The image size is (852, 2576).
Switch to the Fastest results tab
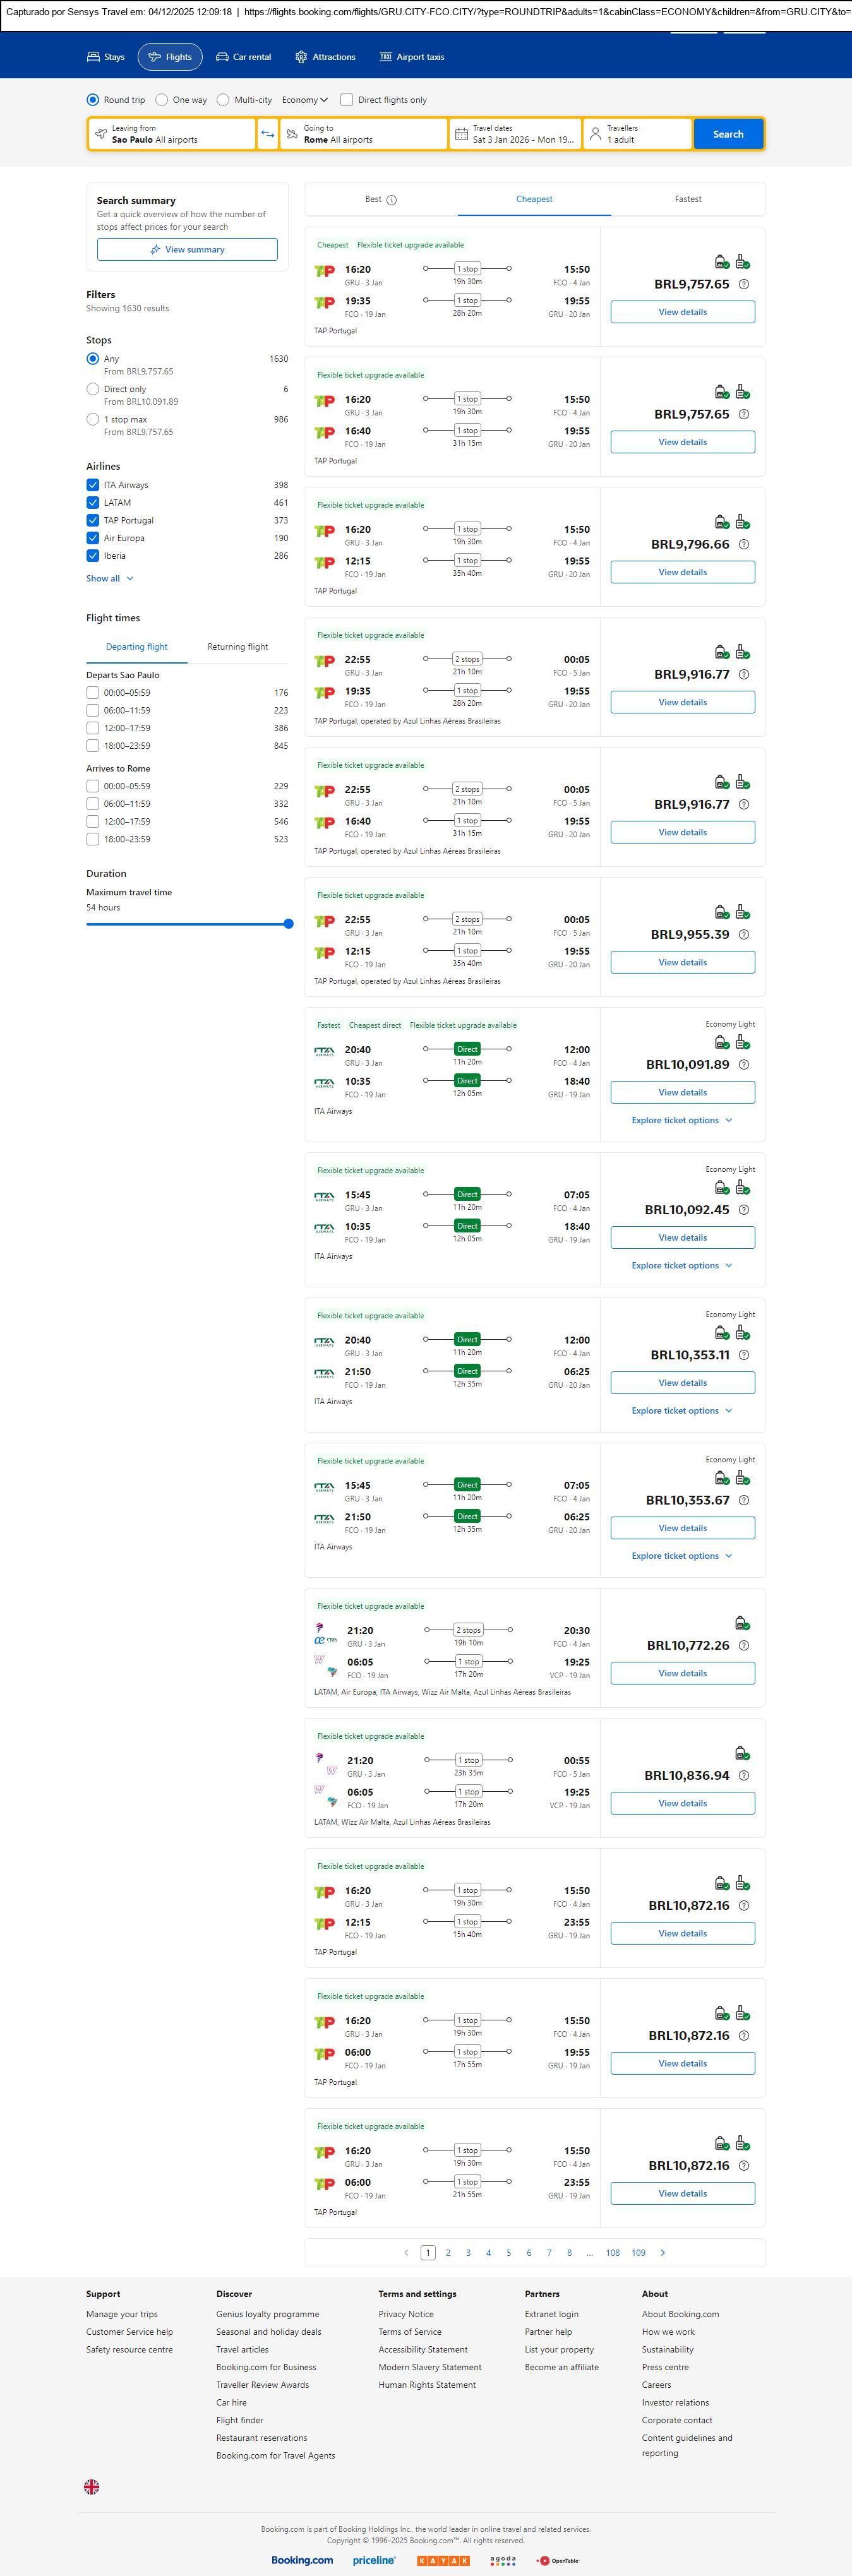(687, 199)
